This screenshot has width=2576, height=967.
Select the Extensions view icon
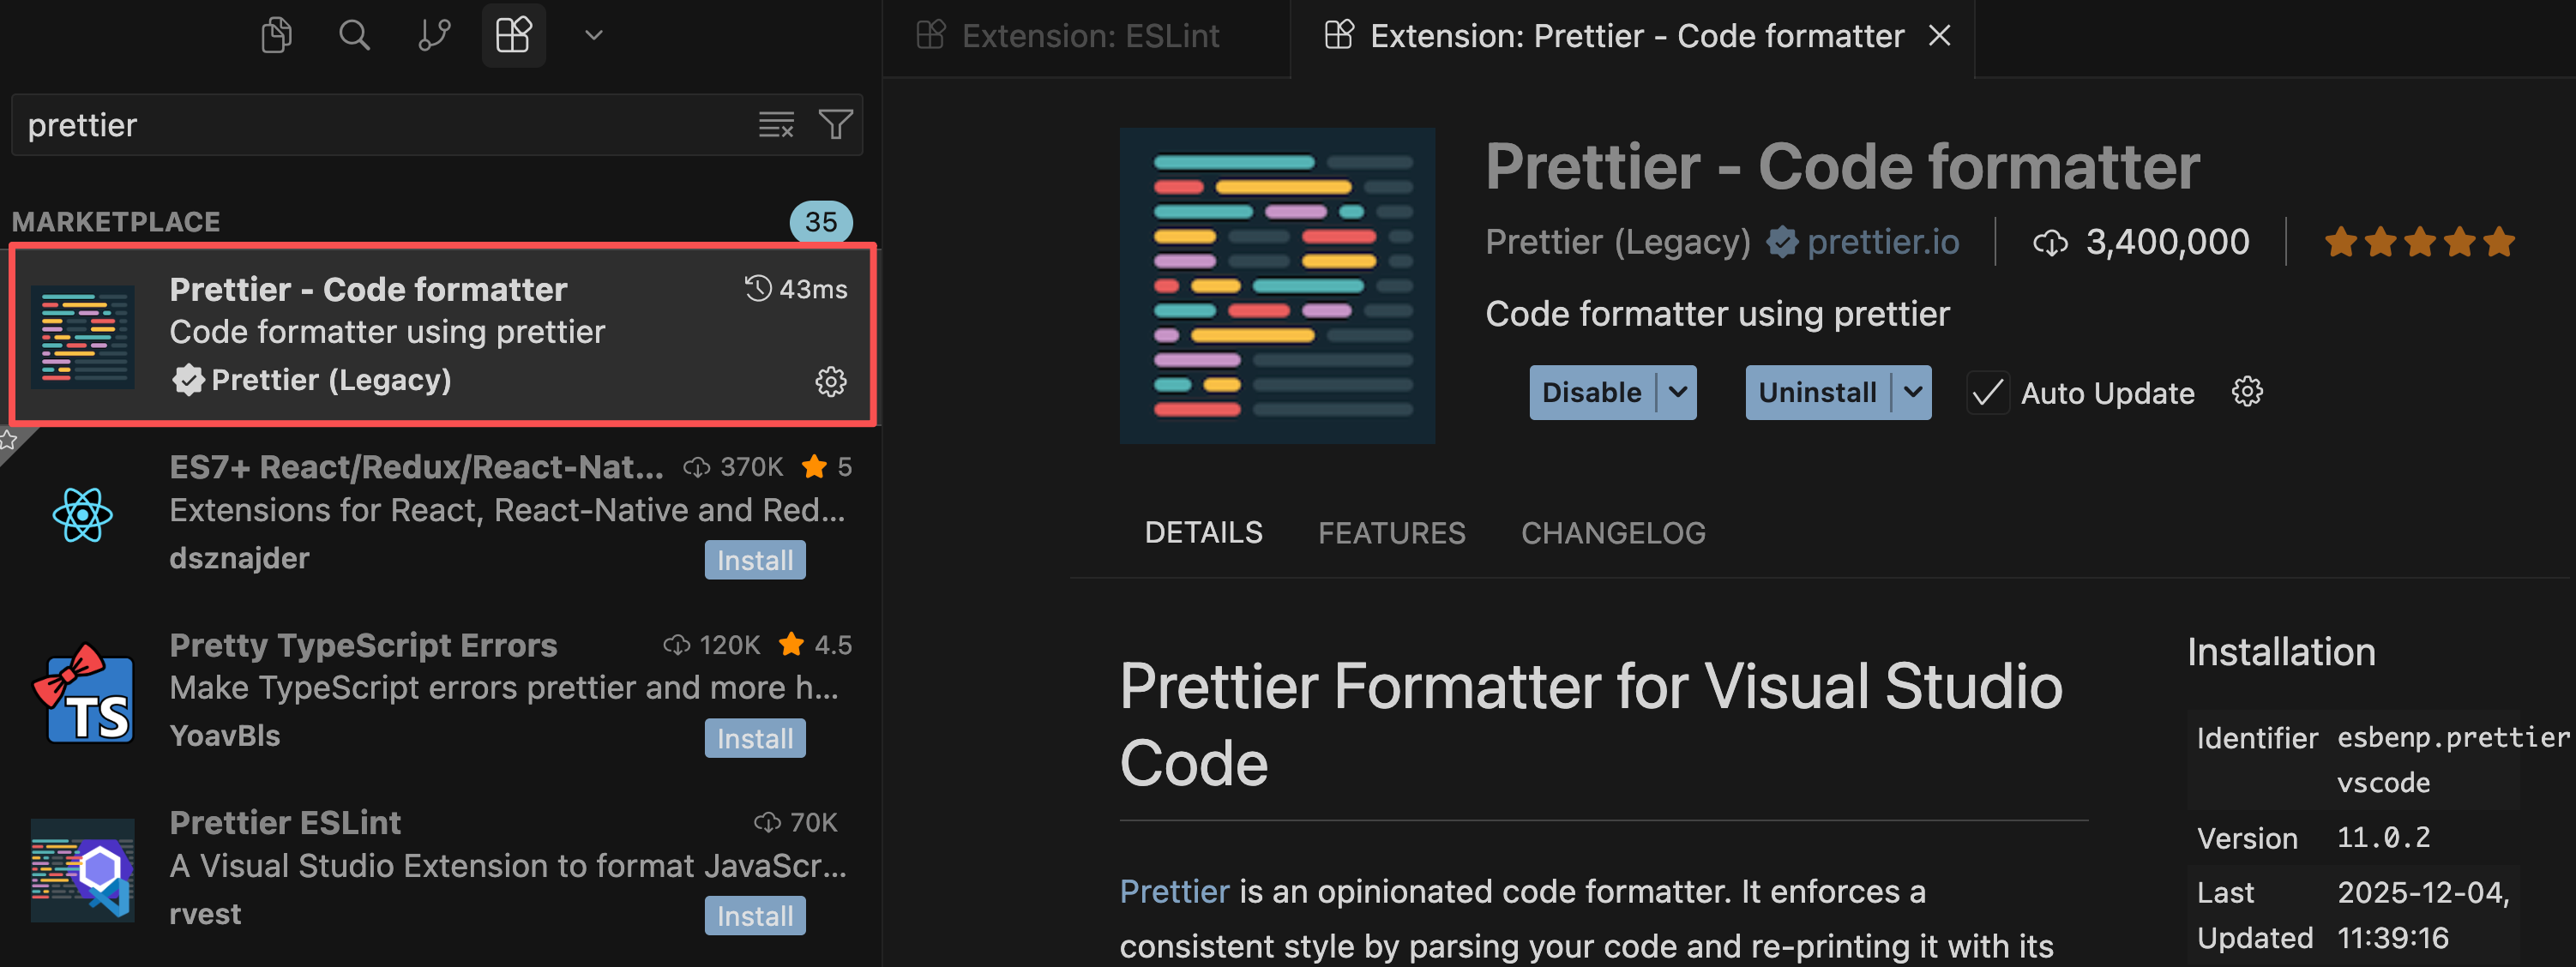coord(513,36)
